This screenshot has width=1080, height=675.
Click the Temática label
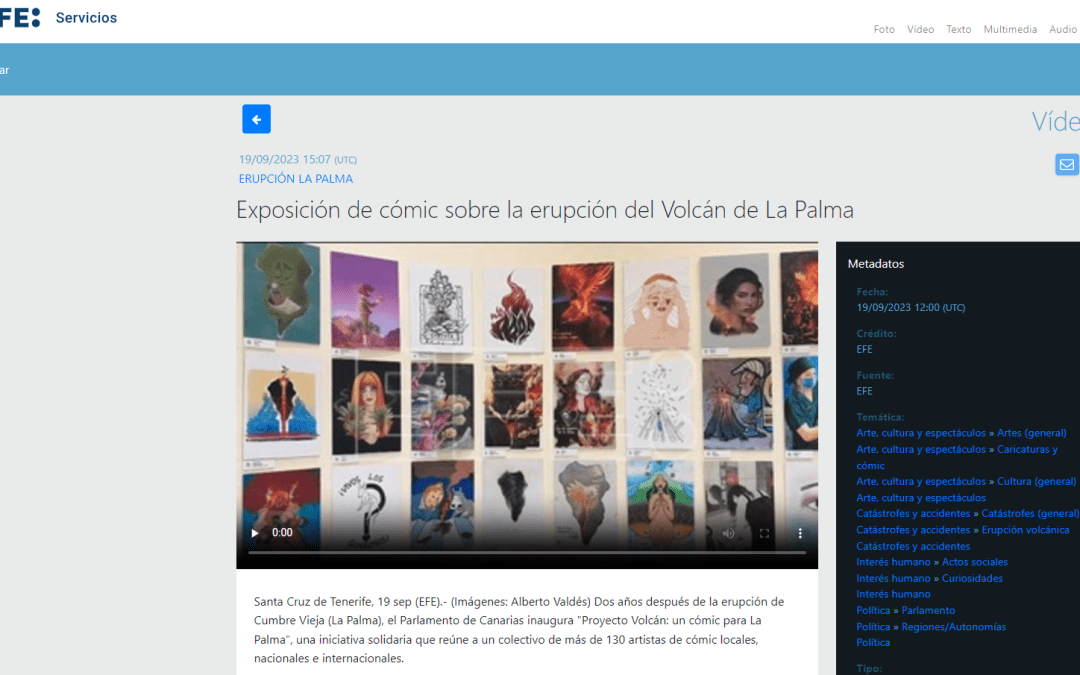tap(880, 417)
